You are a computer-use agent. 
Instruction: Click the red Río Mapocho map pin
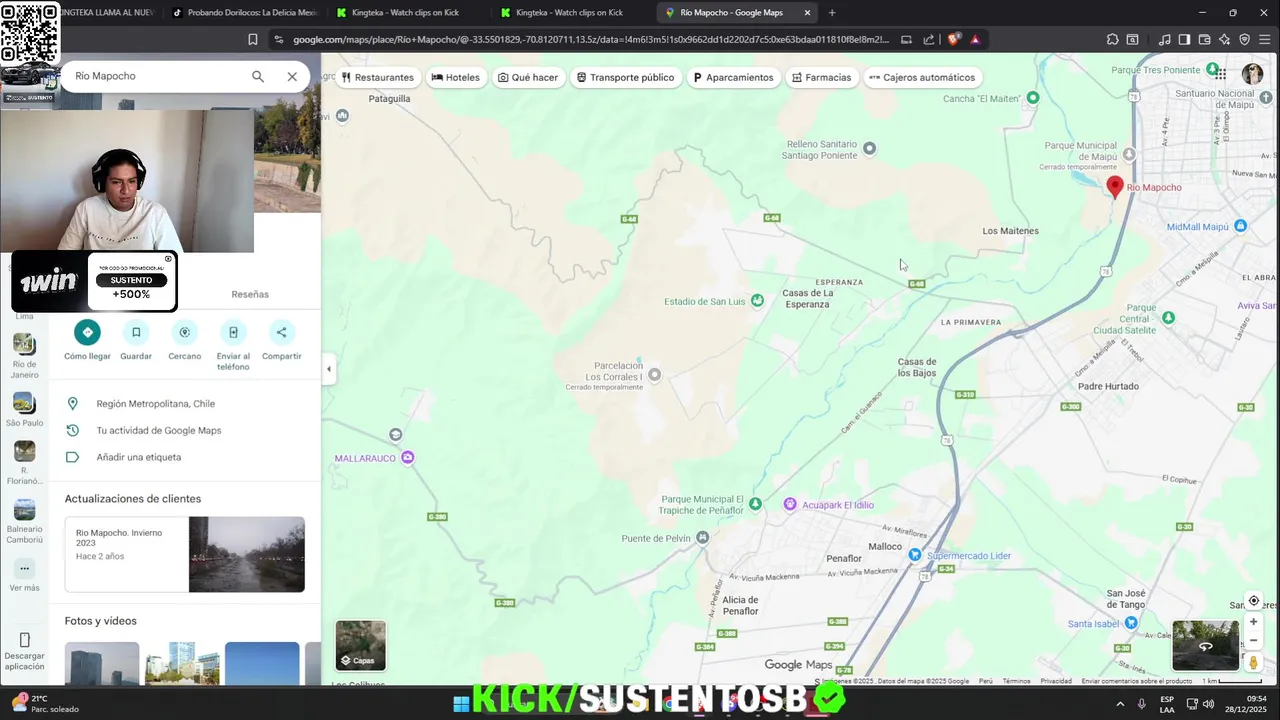click(x=1115, y=187)
